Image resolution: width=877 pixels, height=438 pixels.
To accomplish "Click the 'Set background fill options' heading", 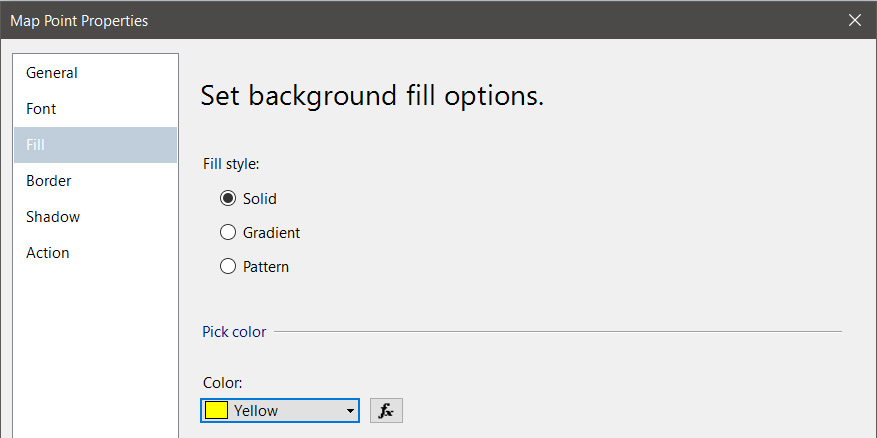I will point(372,96).
